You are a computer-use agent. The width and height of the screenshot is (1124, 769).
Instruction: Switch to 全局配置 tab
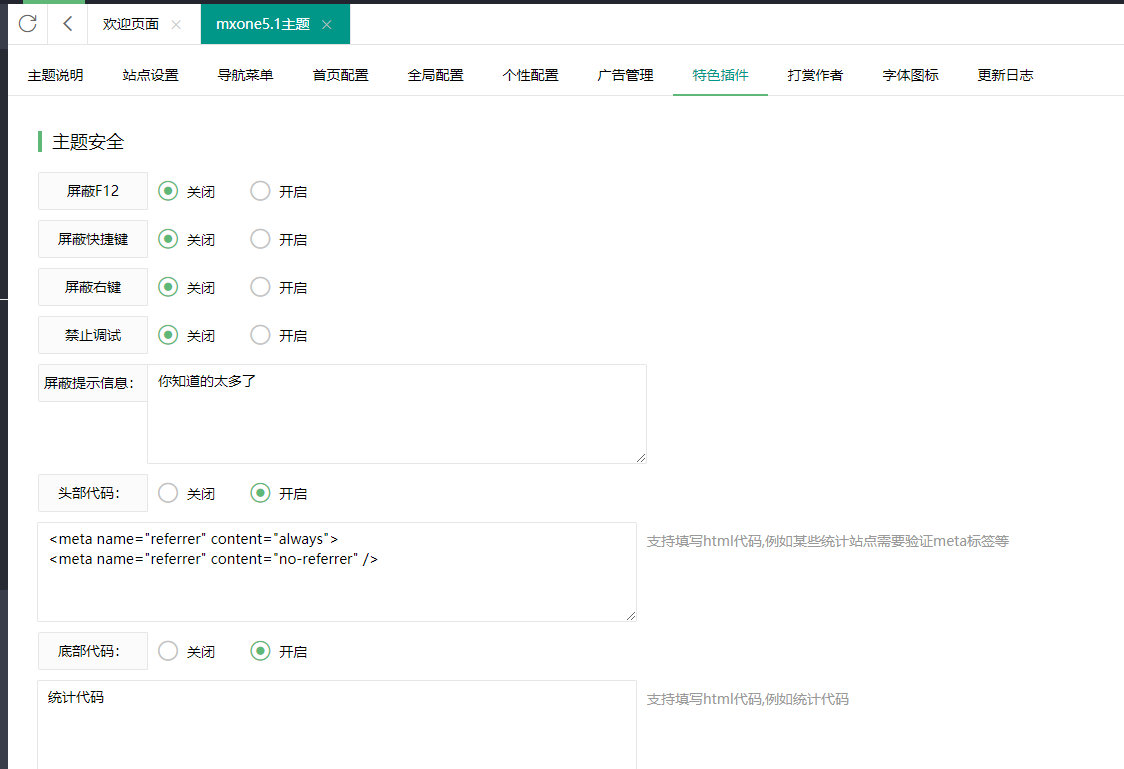click(435, 75)
